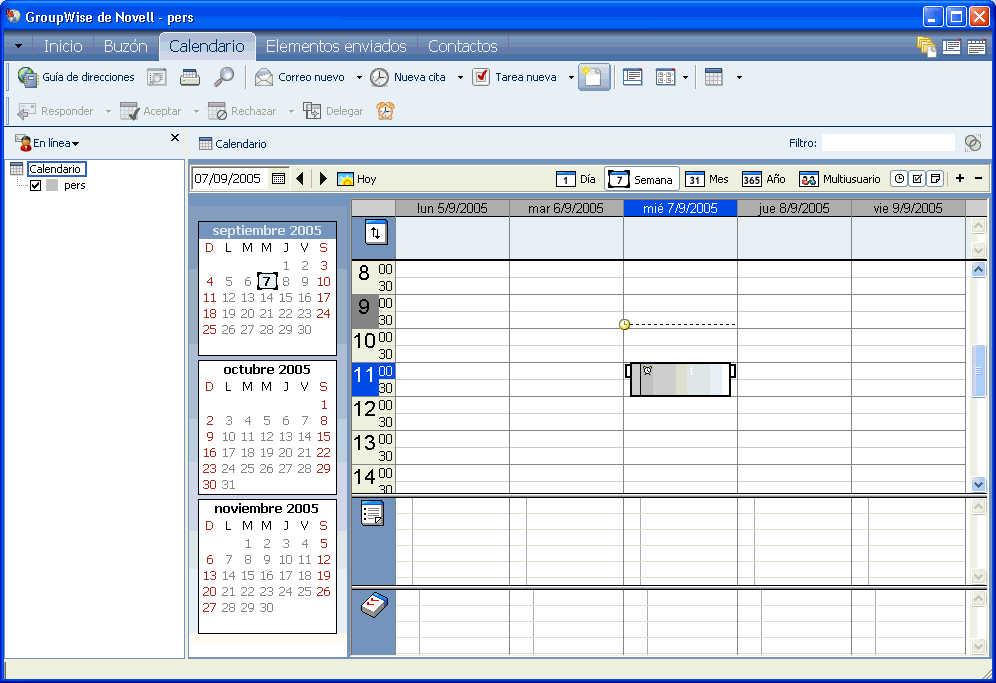Create a Tarea nueva task

515,78
